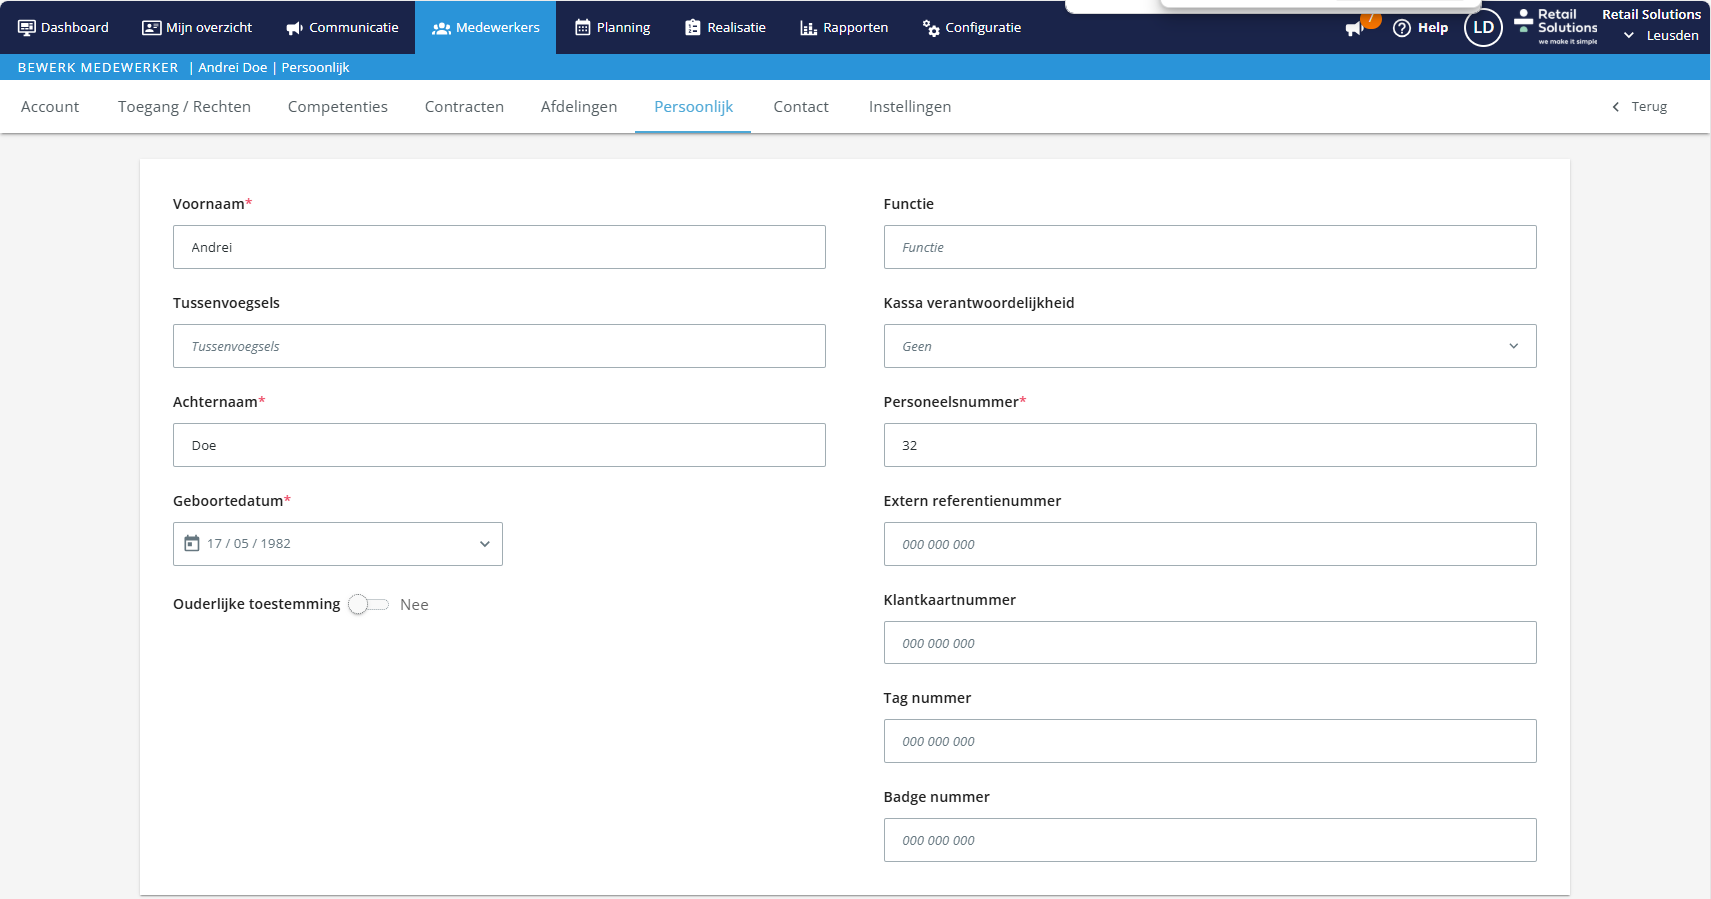Click the Help text link
The width and height of the screenshot is (1711, 899).
pos(1432,28)
